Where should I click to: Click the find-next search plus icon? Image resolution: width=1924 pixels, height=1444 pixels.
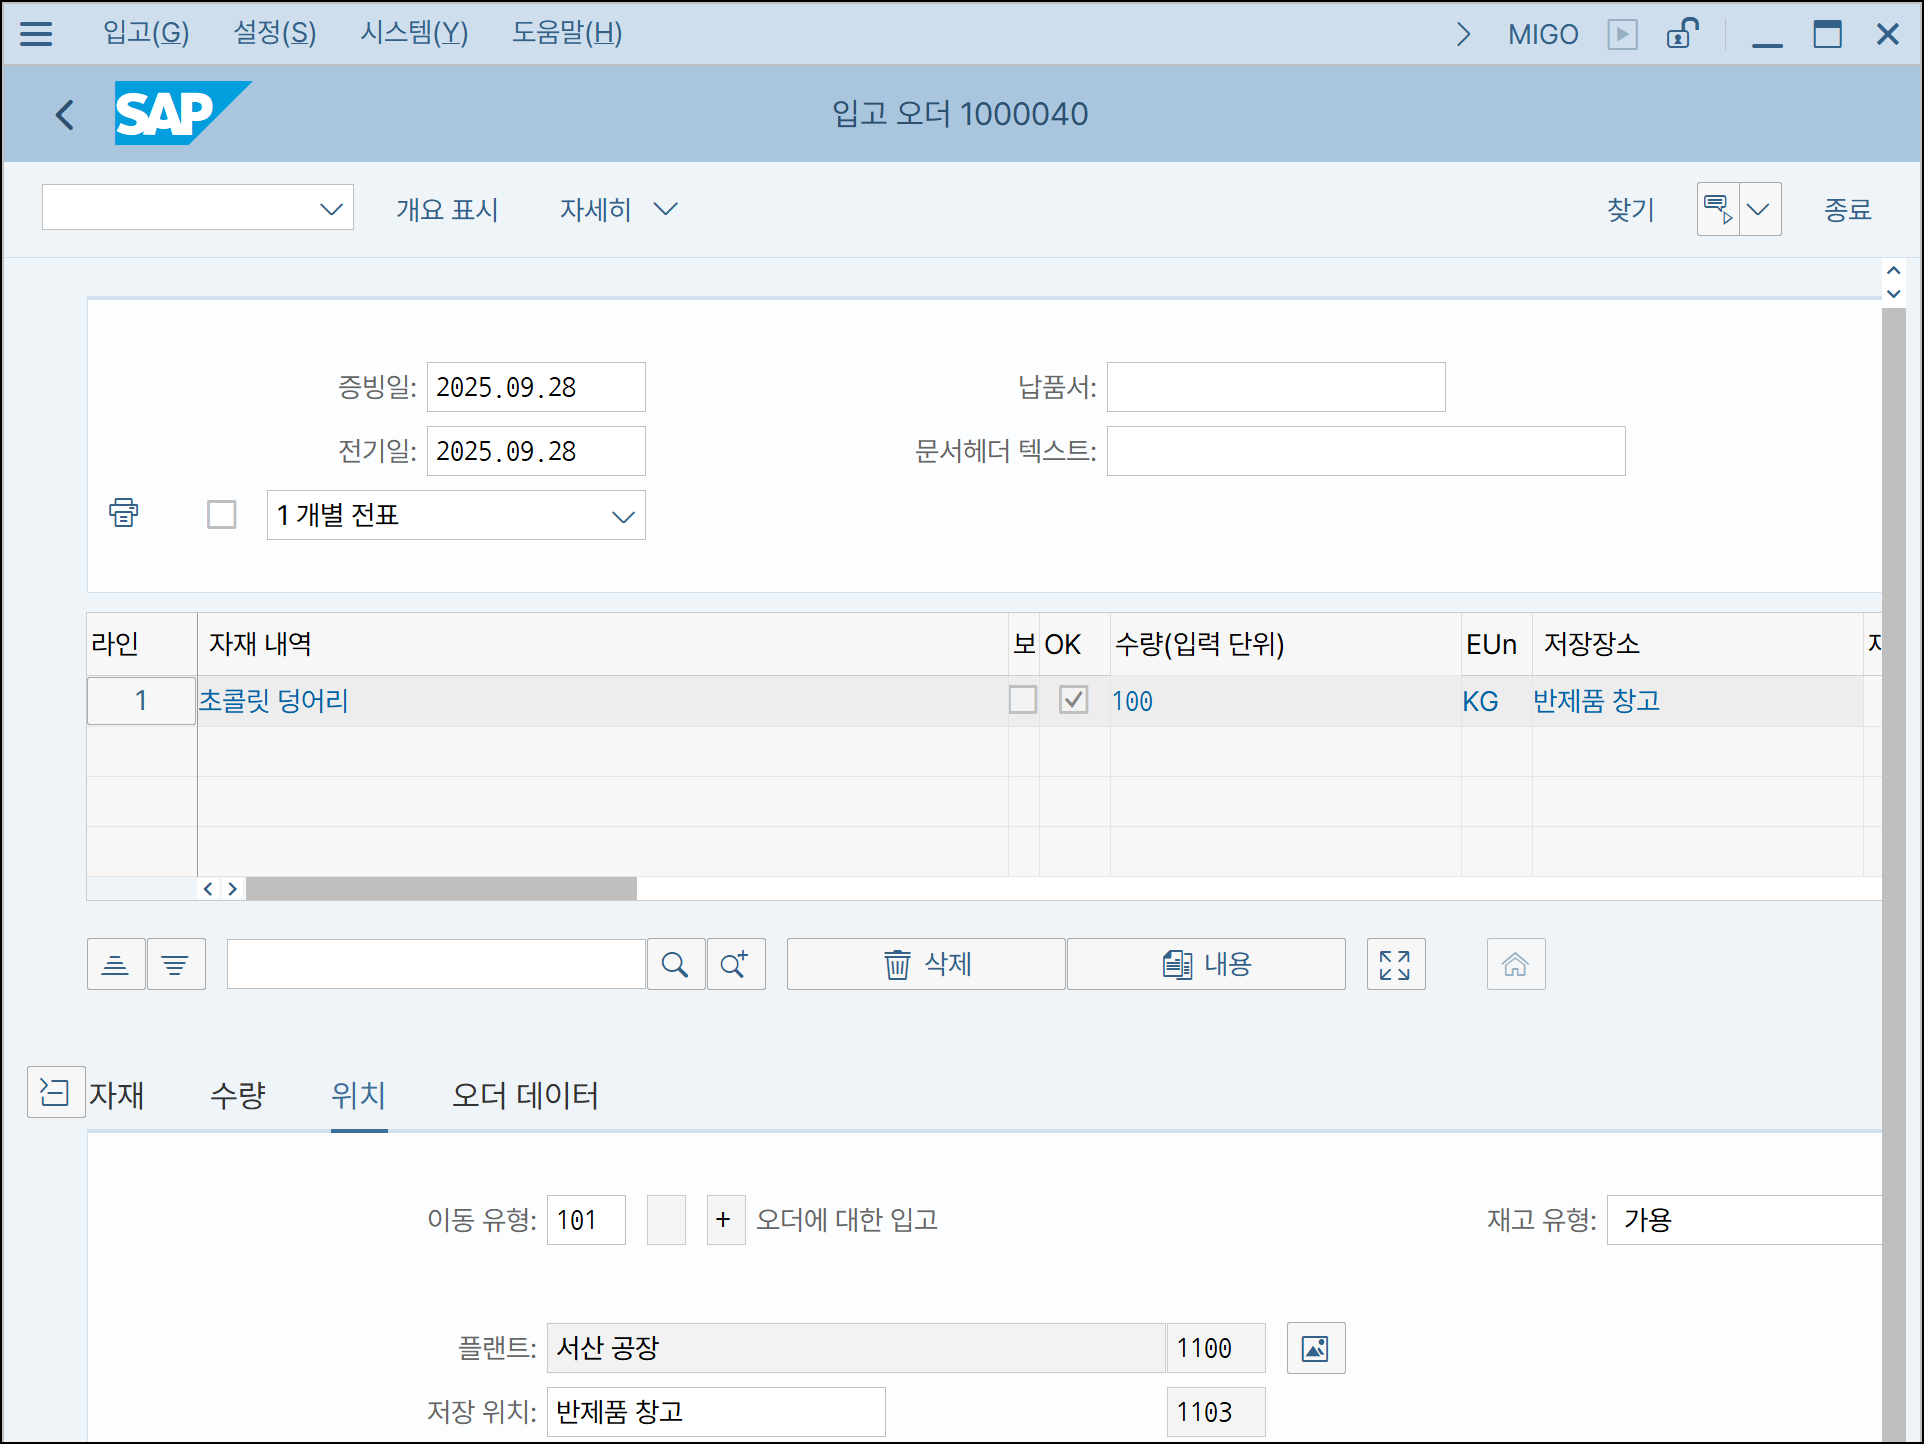pyautogui.click(x=735, y=964)
